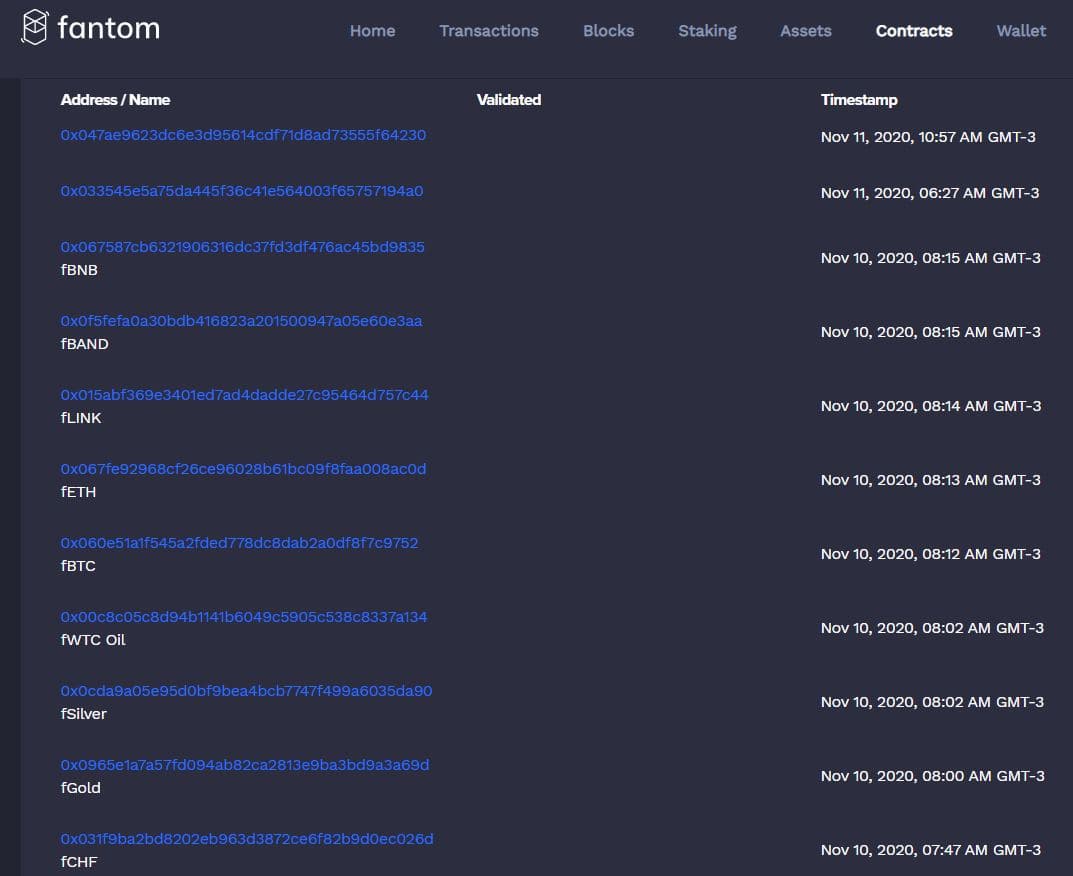Screen dimensions: 1073x876
Task: Open the Home menu item
Action: tap(372, 31)
